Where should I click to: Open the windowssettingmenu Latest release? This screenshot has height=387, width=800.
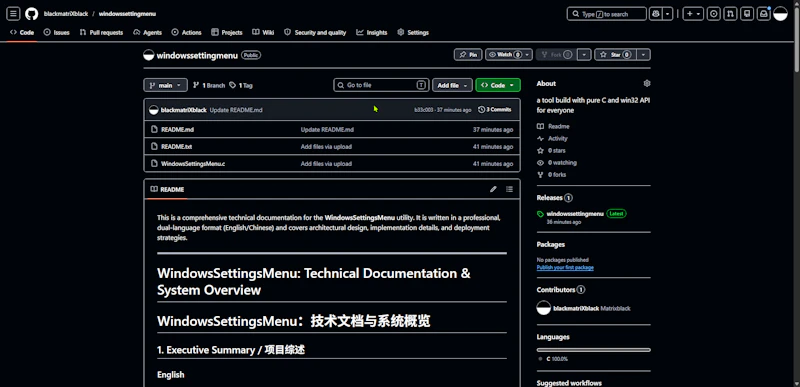(581, 214)
